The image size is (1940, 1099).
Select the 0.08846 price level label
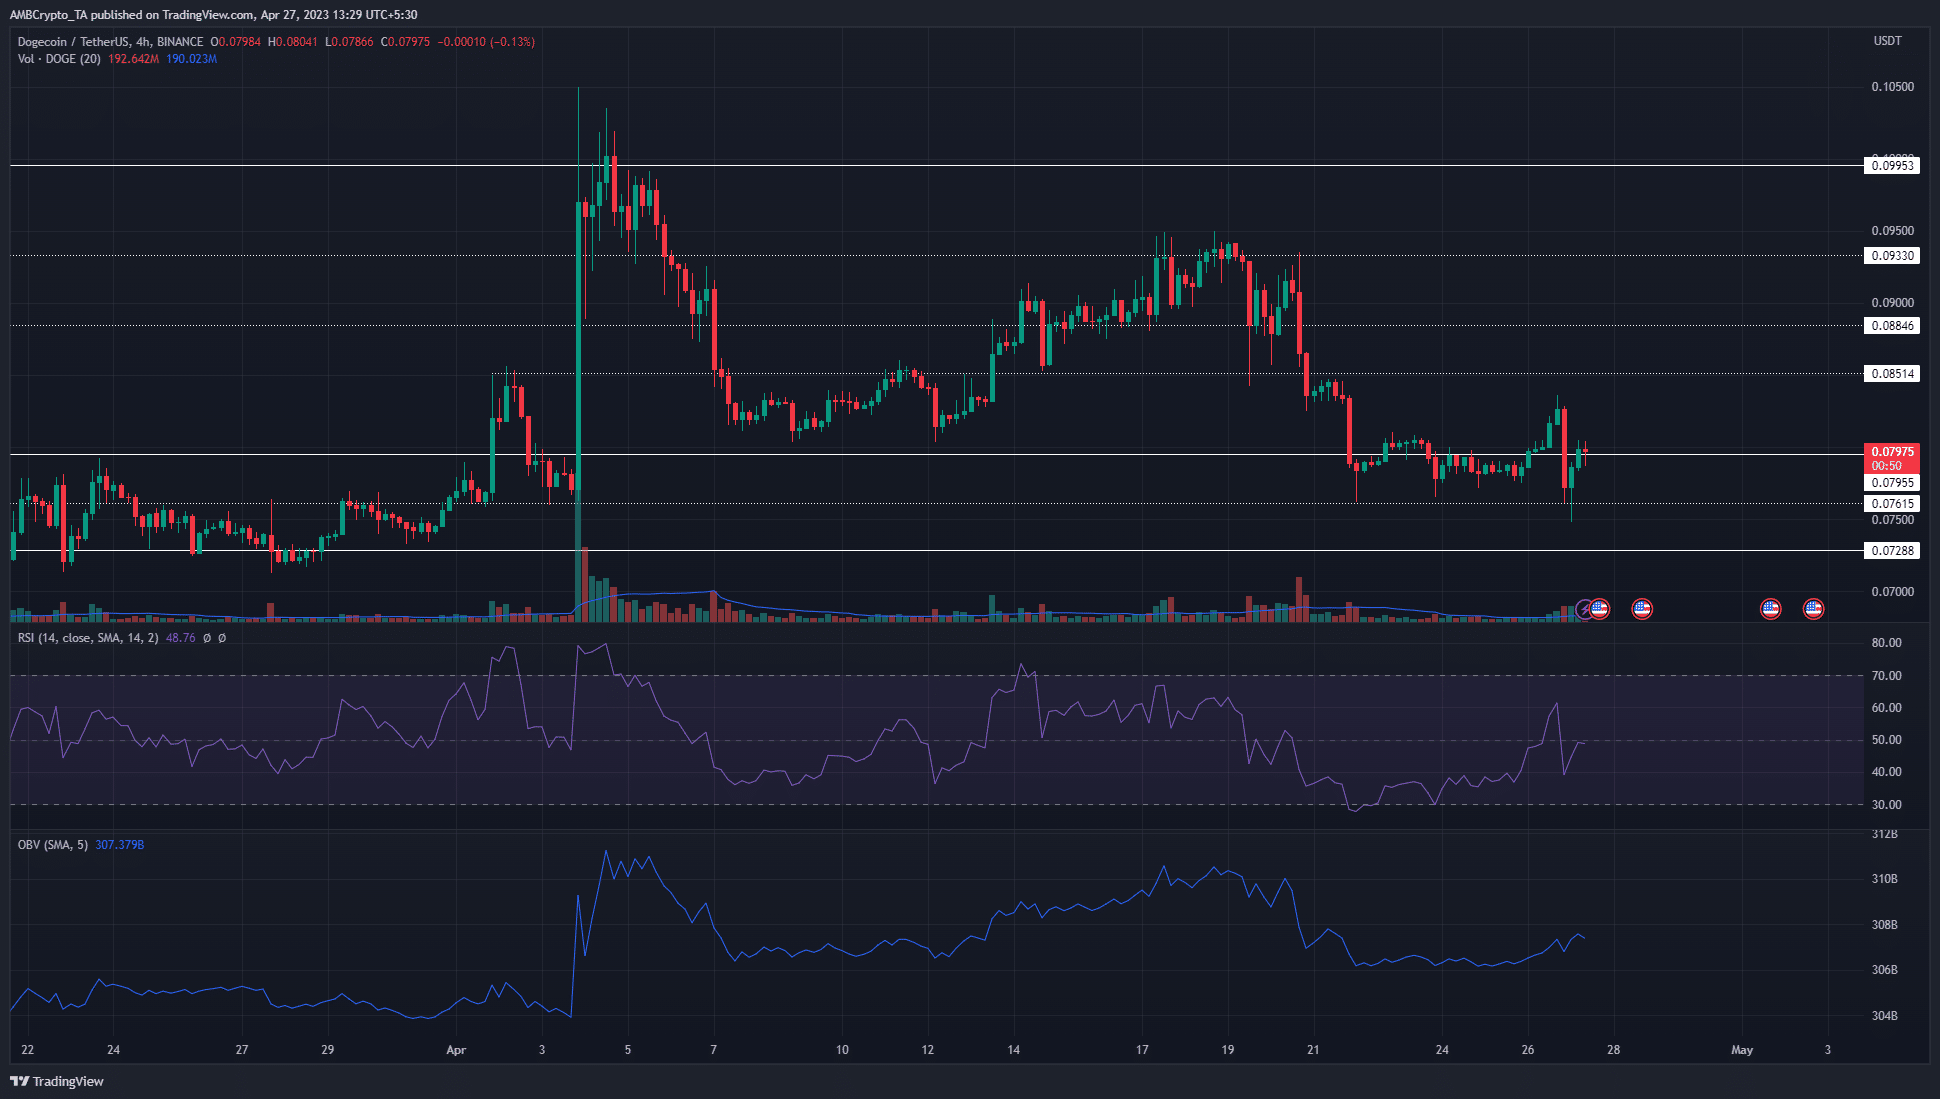pyautogui.click(x=1892, y=326)
